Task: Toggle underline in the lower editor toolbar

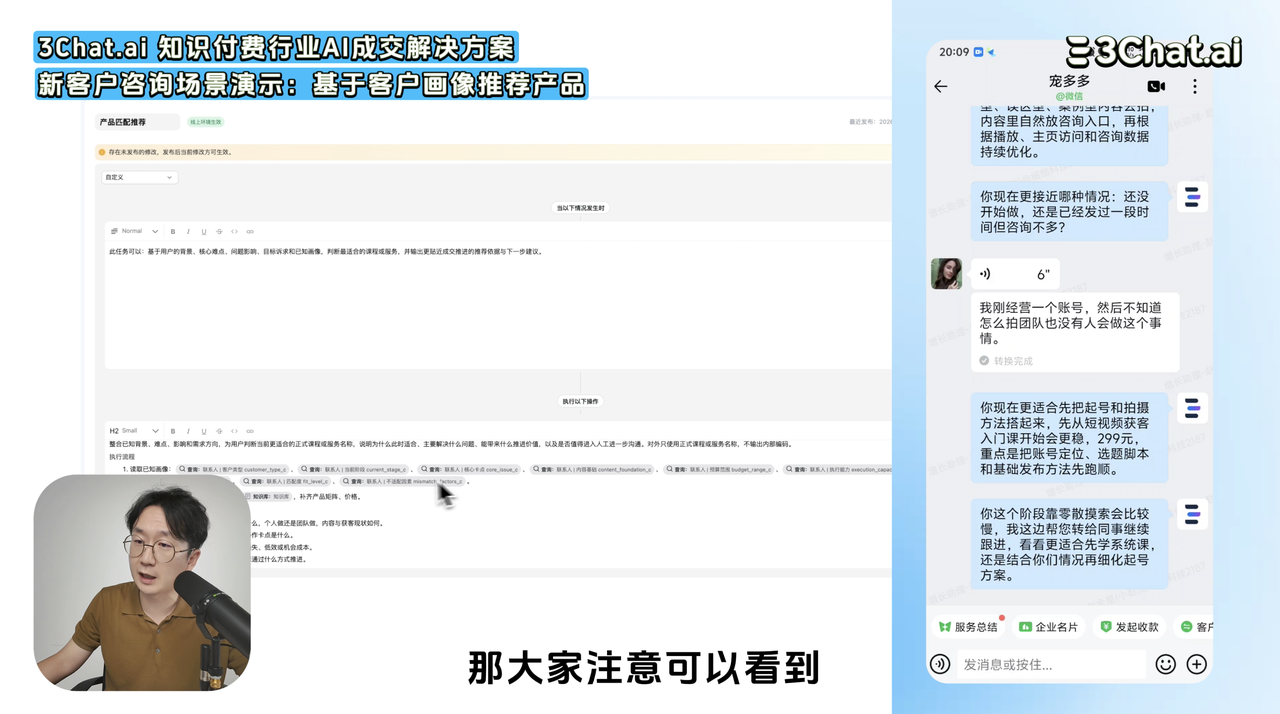Action: click(204, 431)
